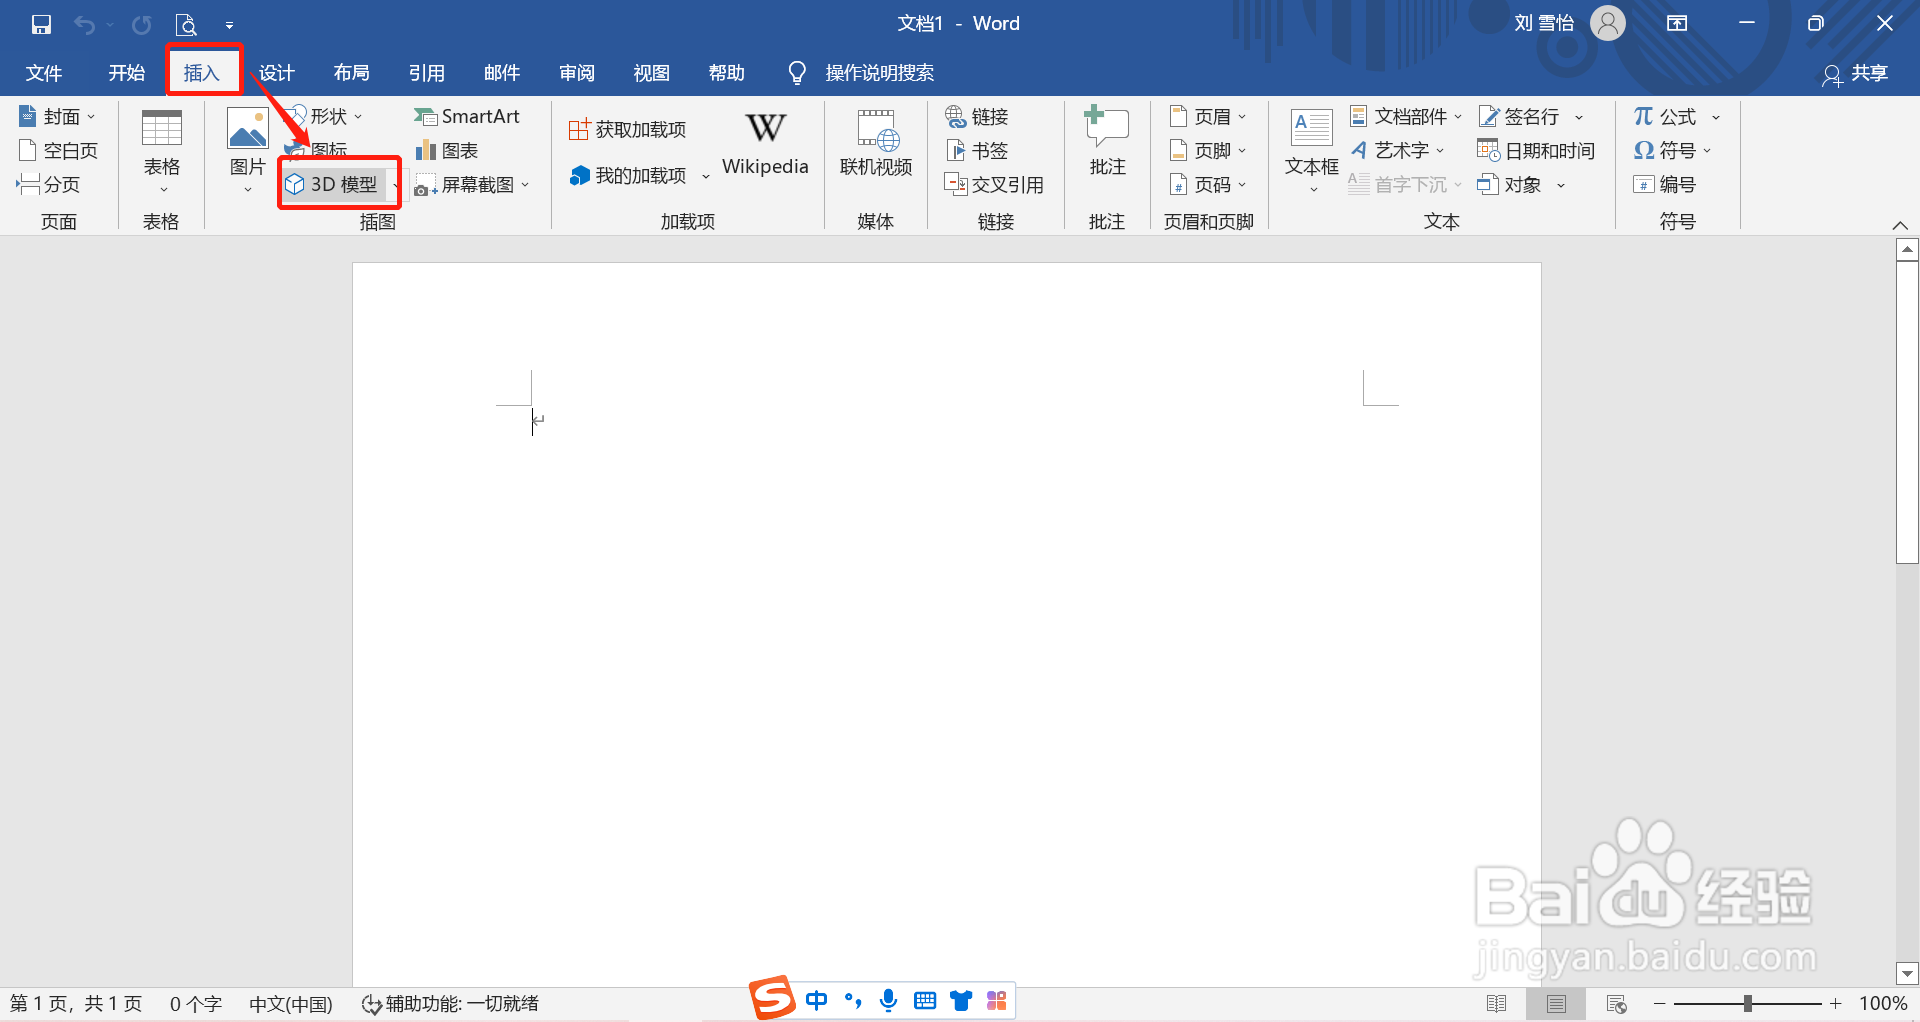
Task: Open Sogou input voice dictation microphone
Action: point(888,1000)
